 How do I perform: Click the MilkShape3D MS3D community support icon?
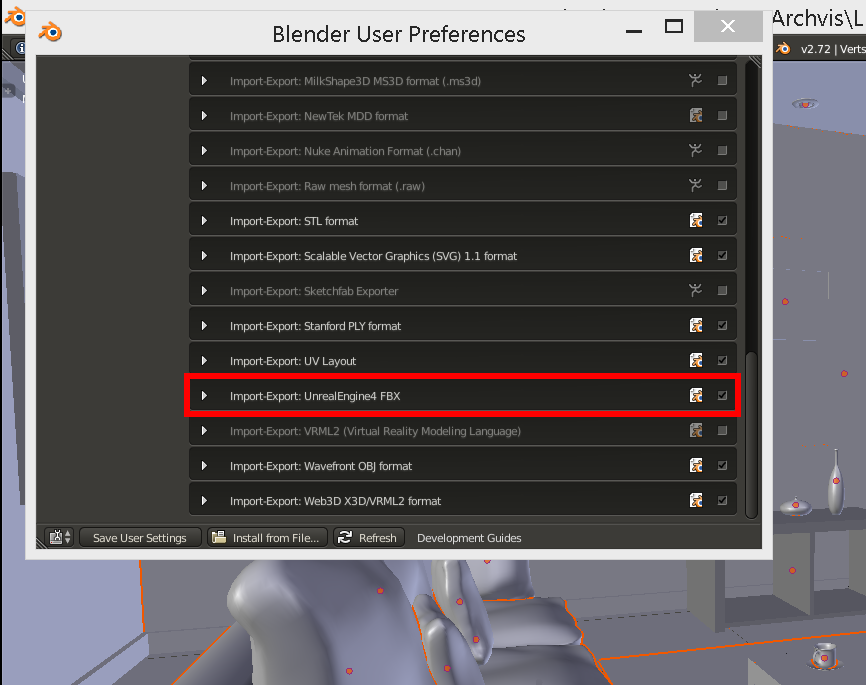coord(695,81)
